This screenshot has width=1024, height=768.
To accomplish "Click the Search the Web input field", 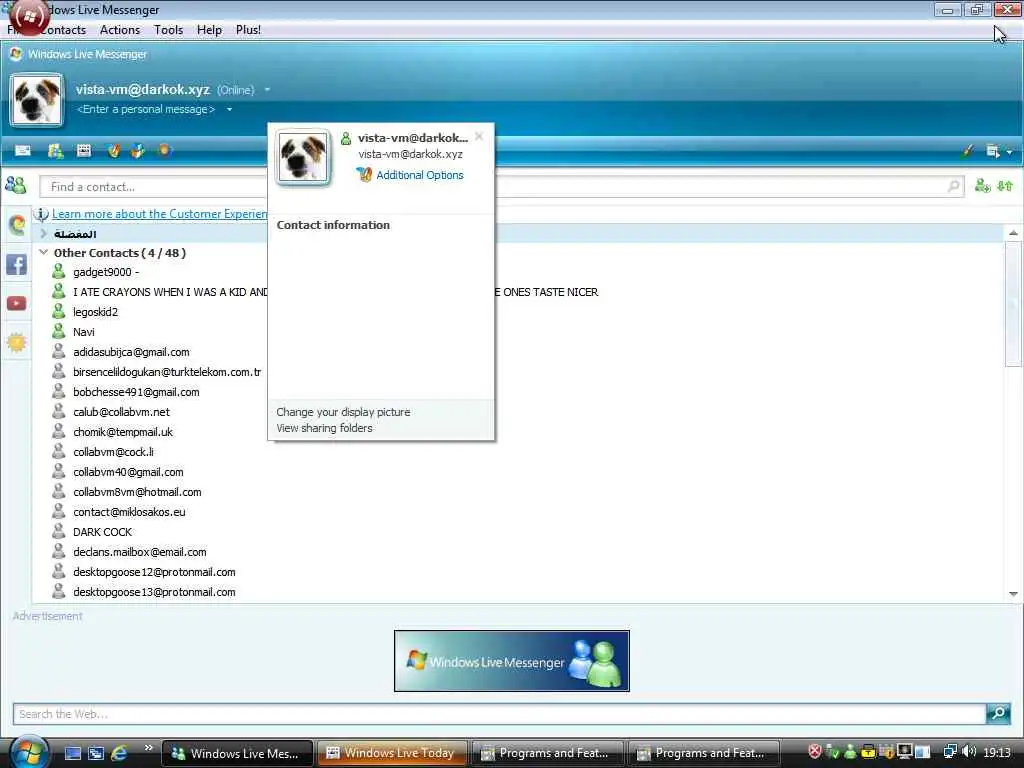I will coord(499,714).
